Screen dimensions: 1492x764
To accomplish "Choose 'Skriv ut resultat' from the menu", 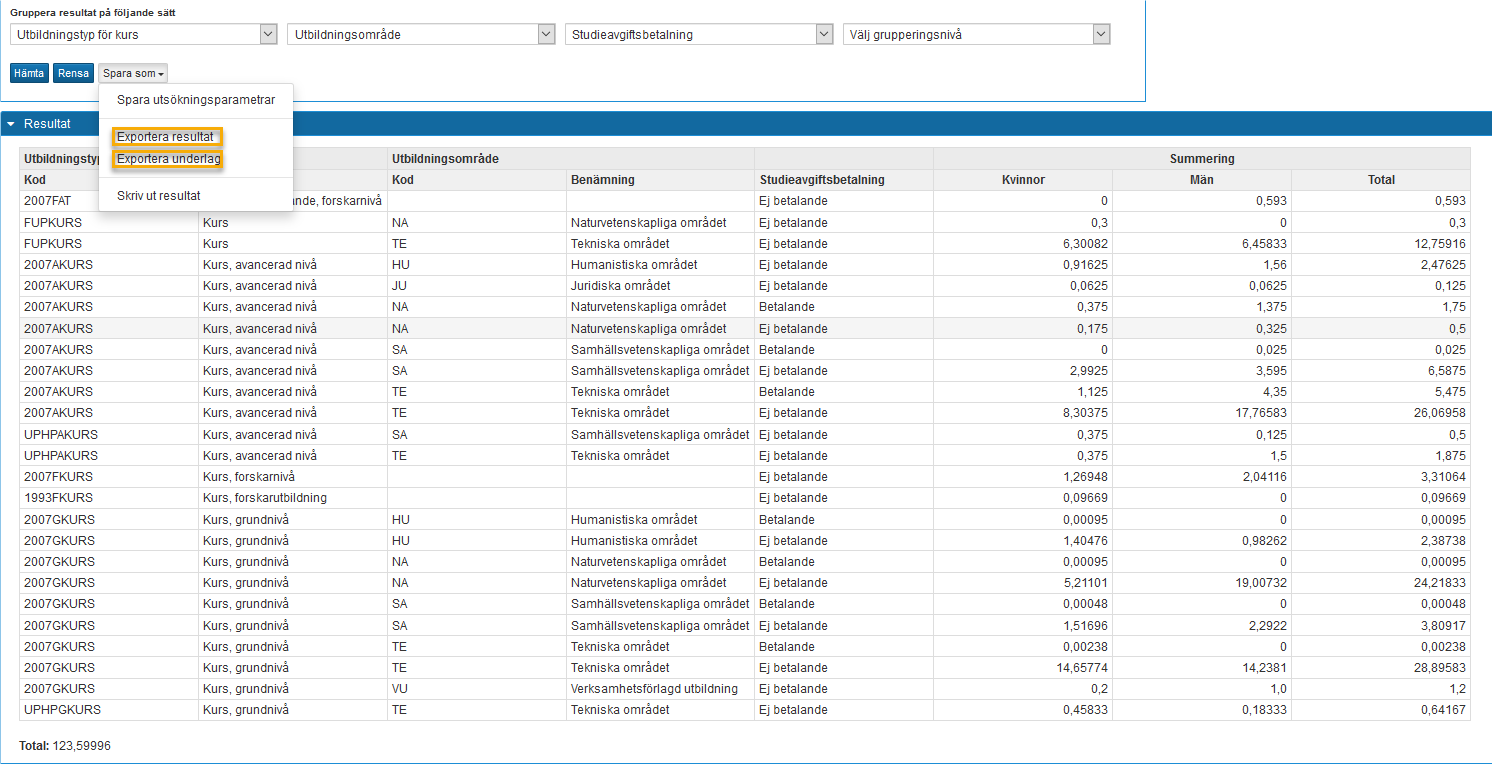I will [159, 196].
